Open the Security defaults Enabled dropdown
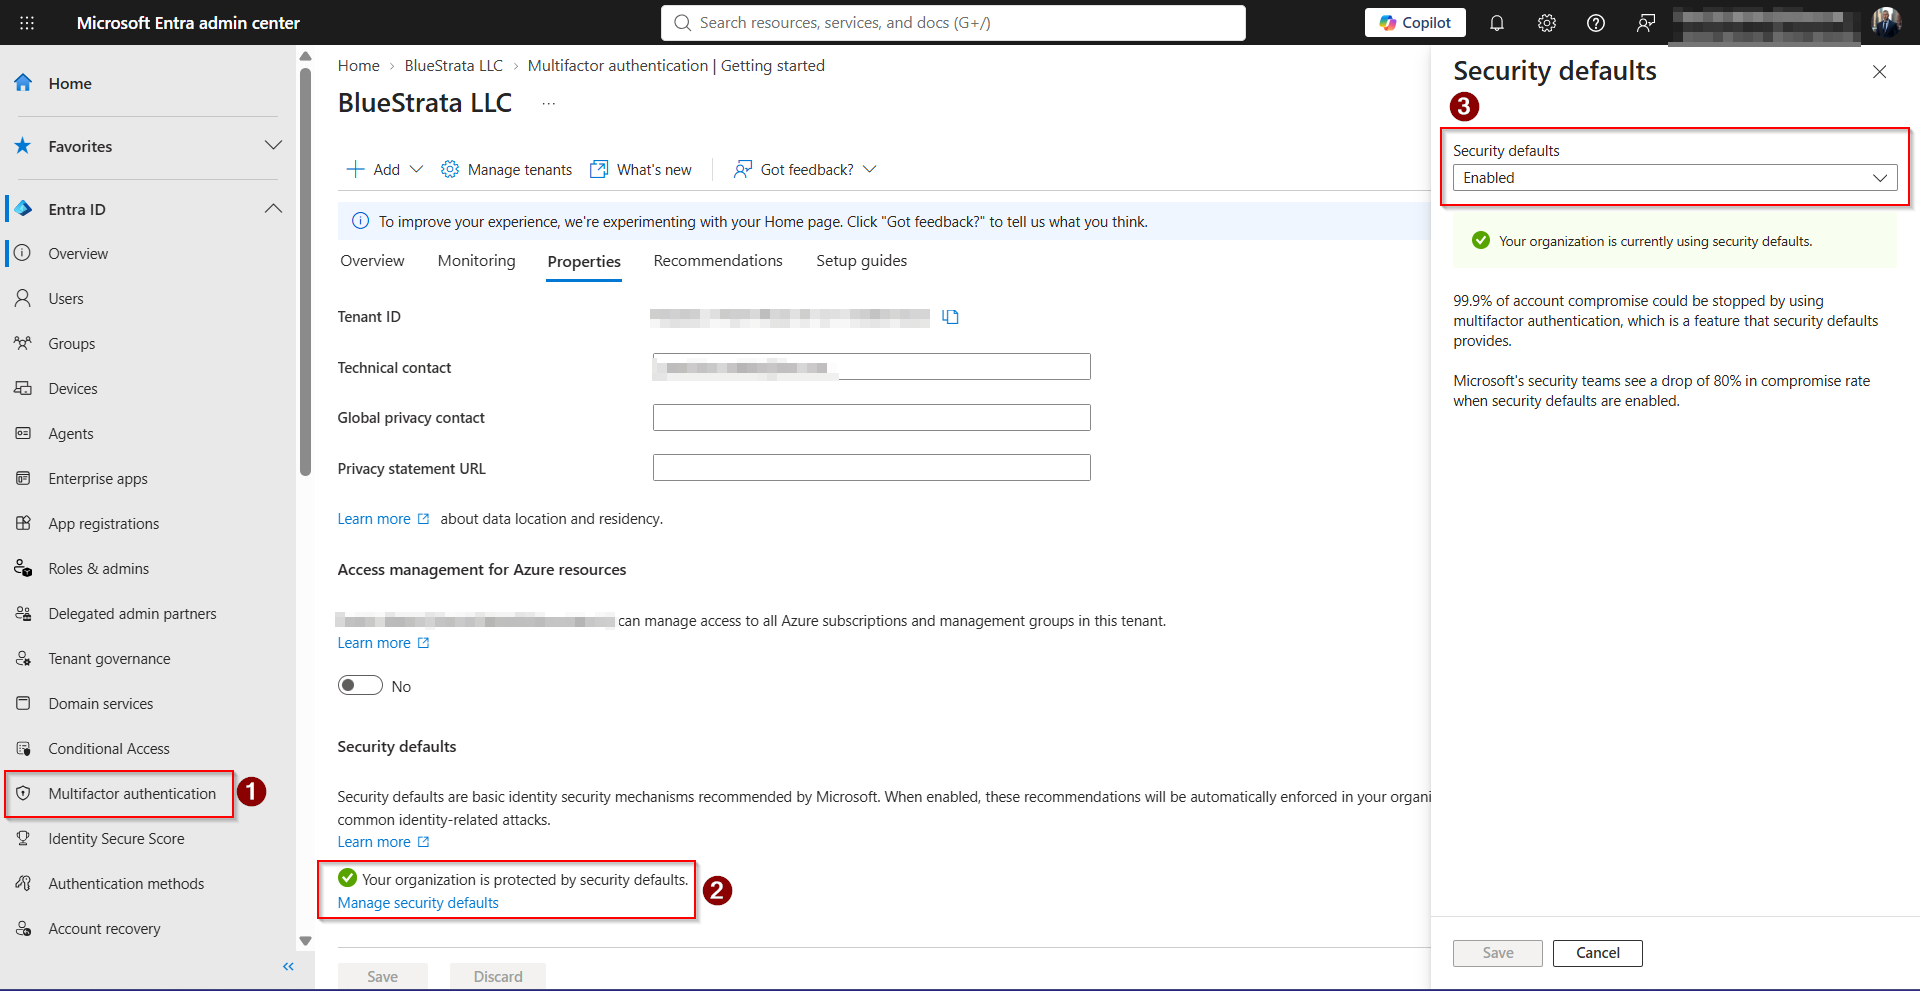Viewport: 1920px width, 991px height. [1675, 178]
